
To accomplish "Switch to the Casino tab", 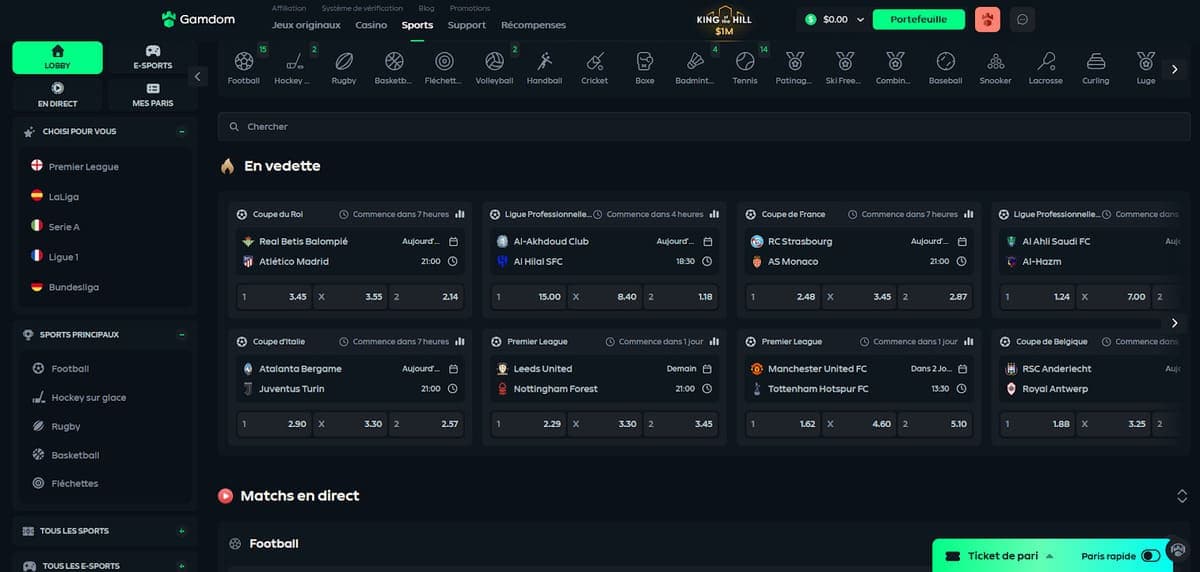I will [x=371, y=25].
